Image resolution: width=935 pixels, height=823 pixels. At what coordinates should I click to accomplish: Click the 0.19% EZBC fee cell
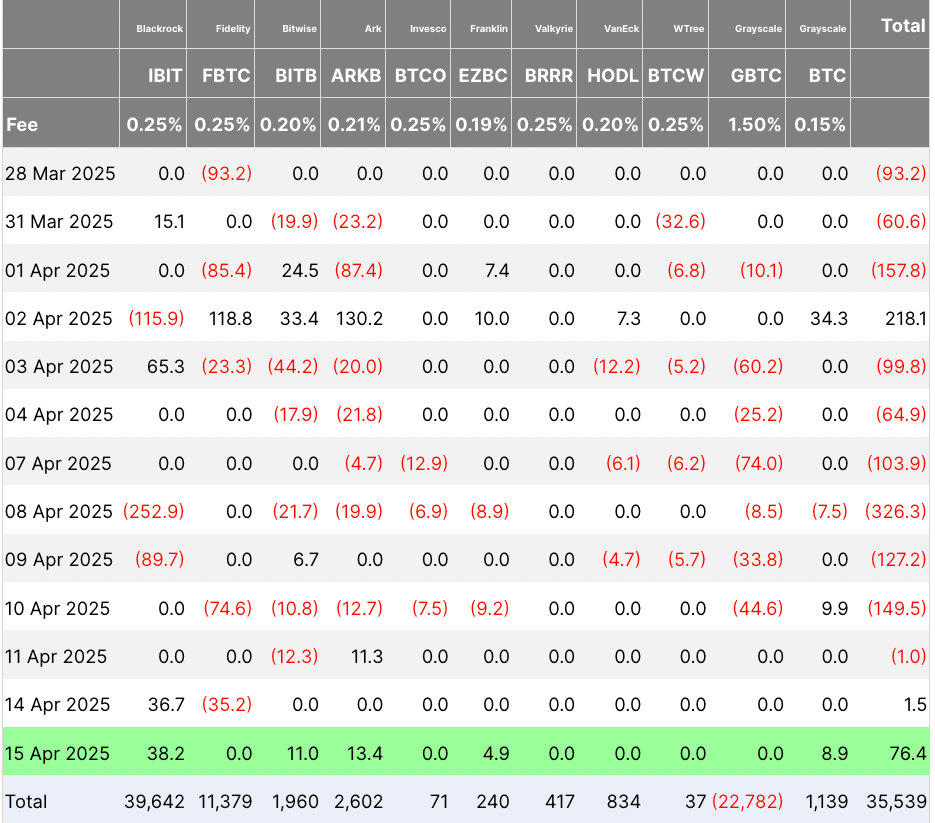(483, 125)
